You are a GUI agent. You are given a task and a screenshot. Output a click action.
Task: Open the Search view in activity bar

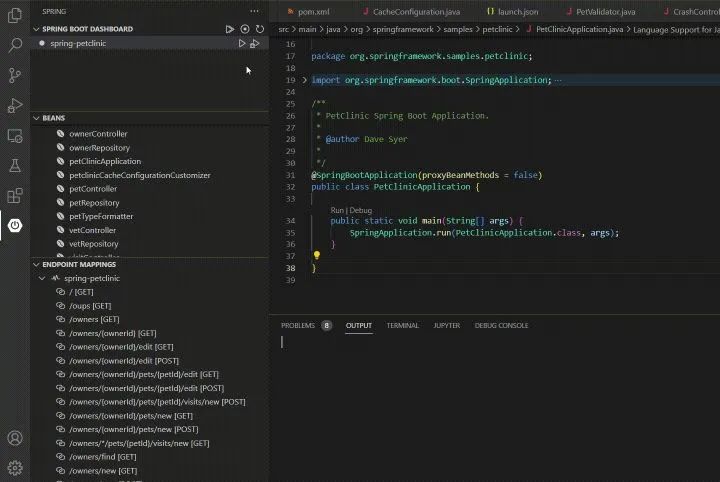tap(15, 46)
